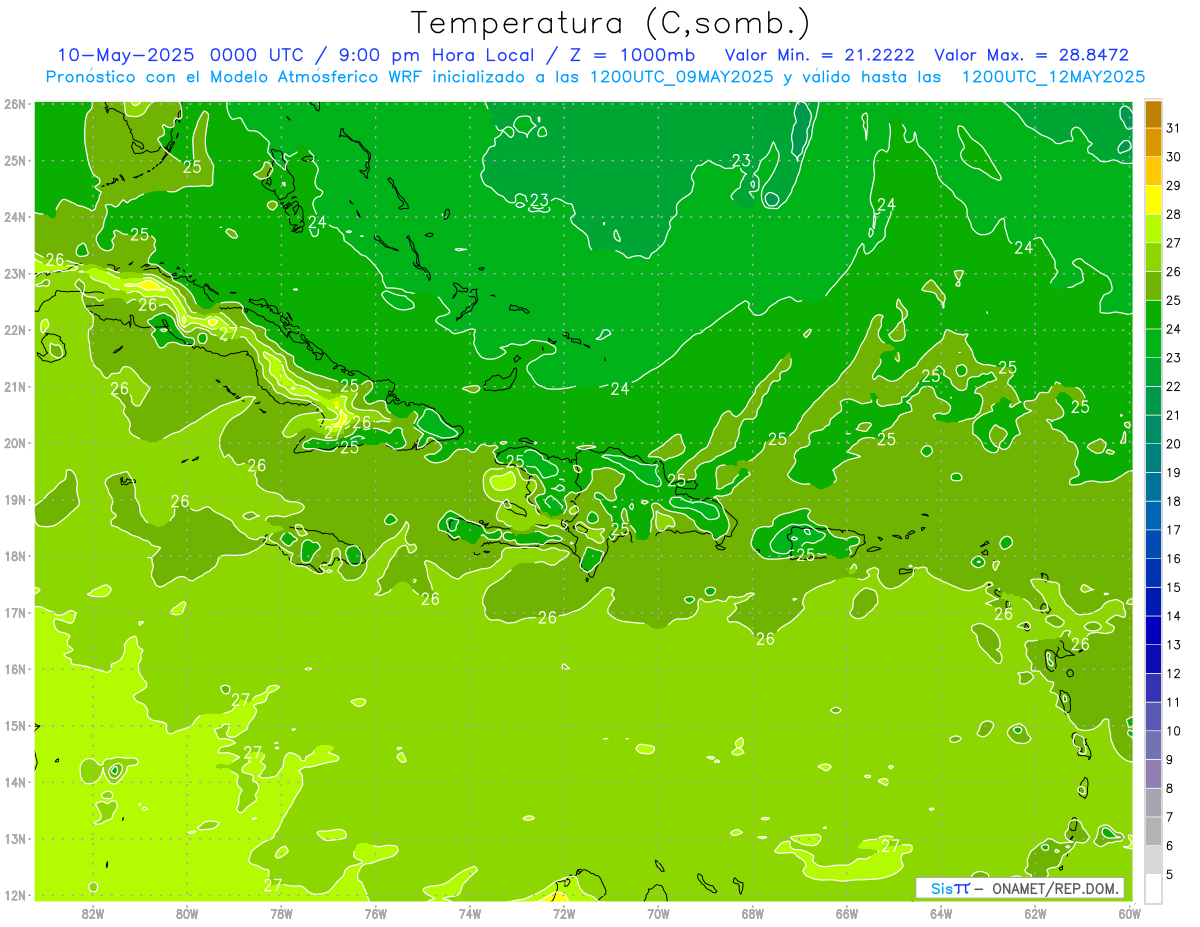The width and height of the screenshot is (1200, 927).
Task: Click the "ONAMET/REP.DOM." credit label
Action: click(x=1056, y=888)
